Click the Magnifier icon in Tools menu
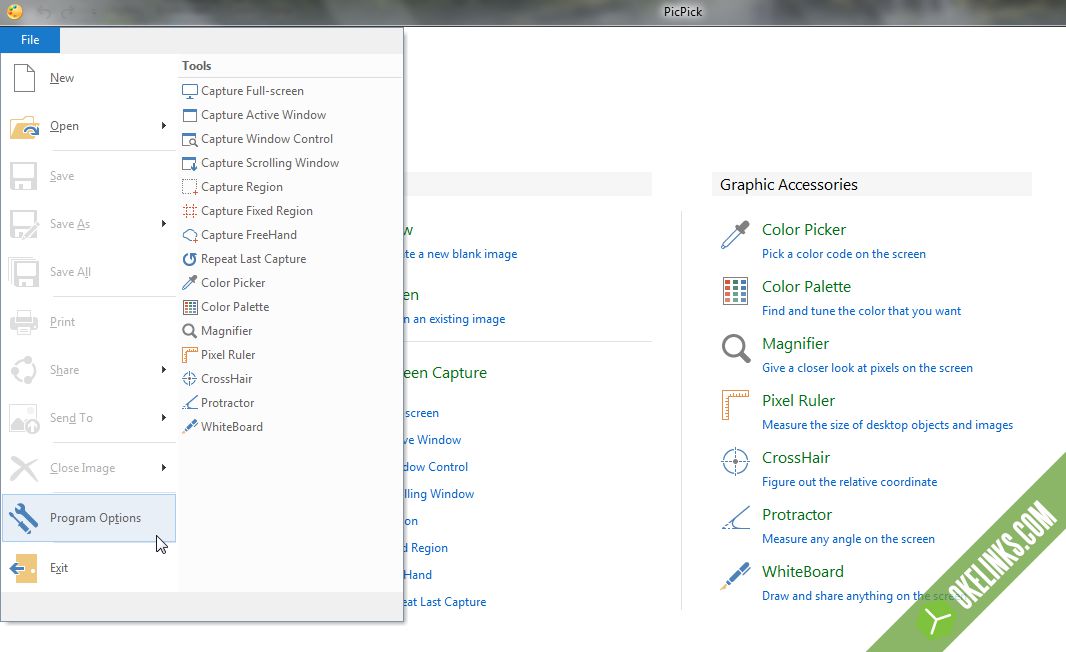 190,331
